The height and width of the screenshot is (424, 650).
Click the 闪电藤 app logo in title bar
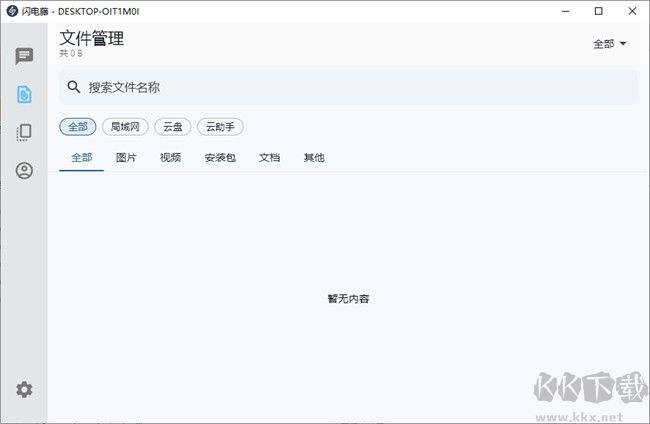pyautogui.click(x=12, y=11)
